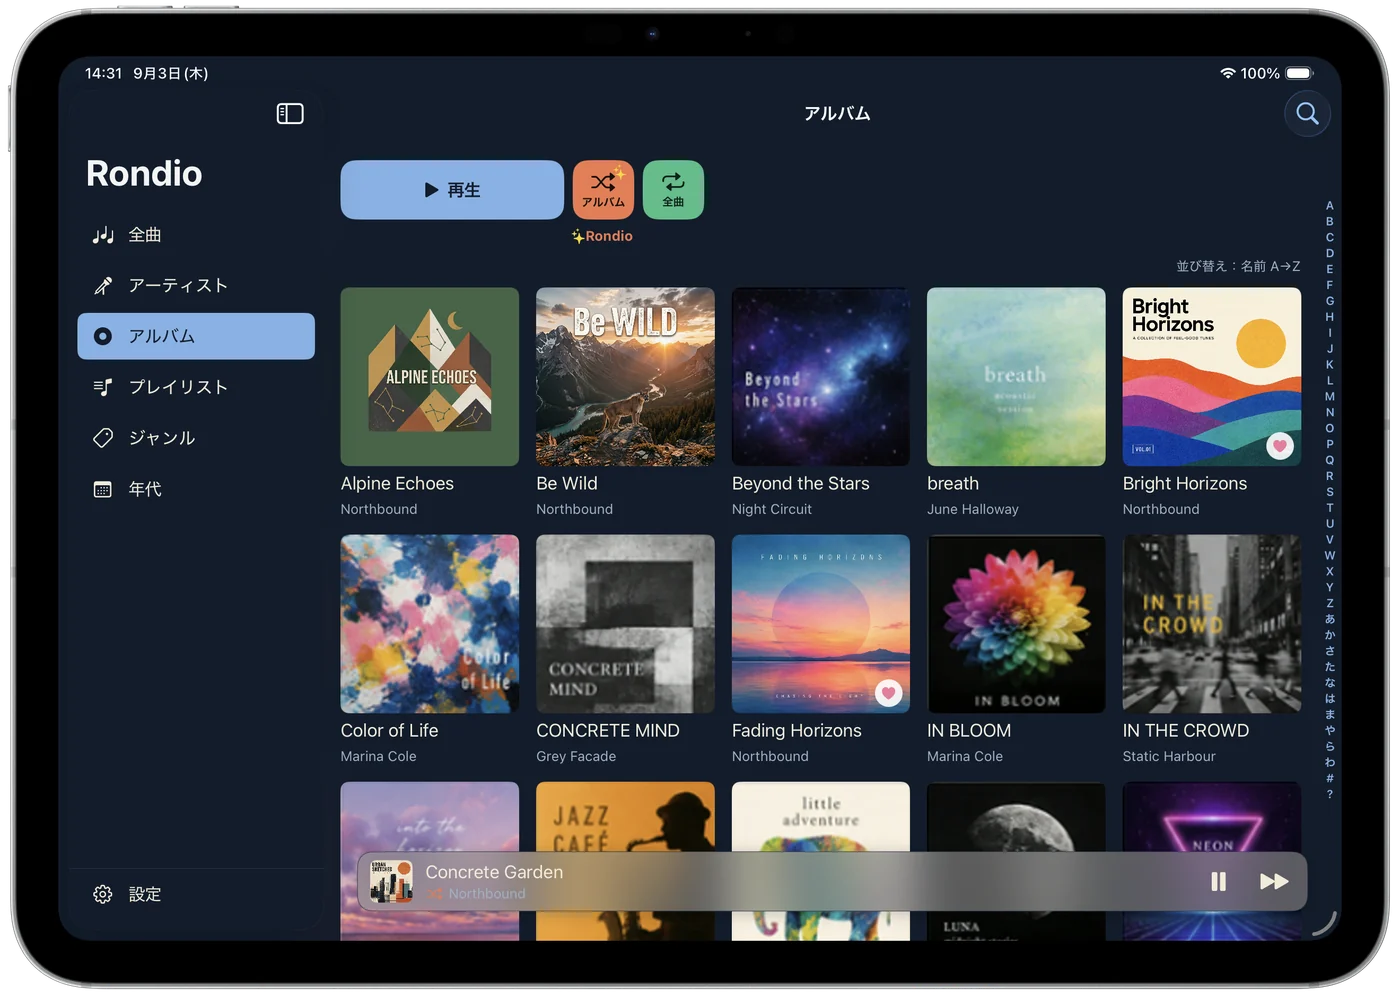Jump to letter M in the index

1330,397
